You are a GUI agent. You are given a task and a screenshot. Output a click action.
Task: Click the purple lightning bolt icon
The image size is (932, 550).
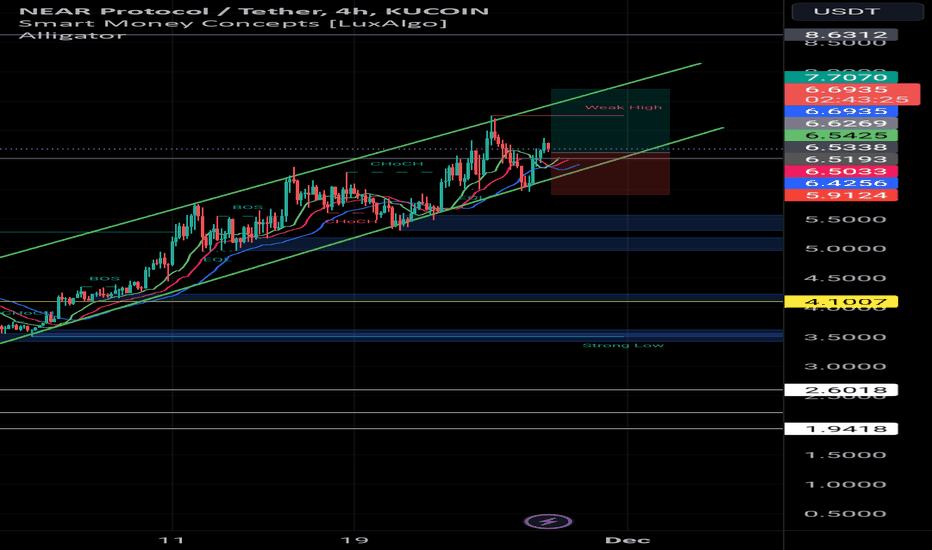coord(548,522)
